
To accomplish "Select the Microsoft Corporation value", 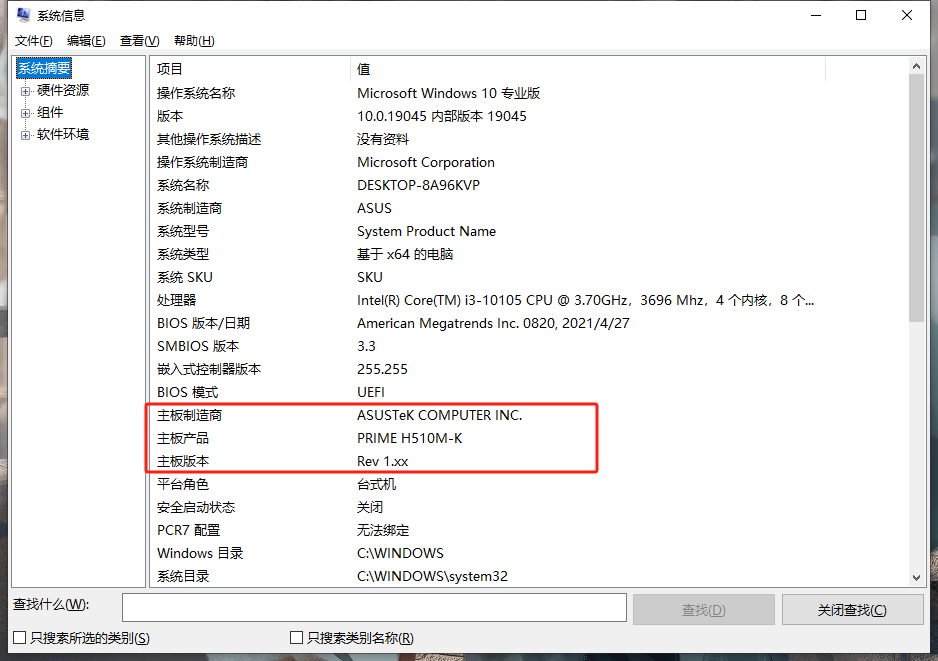I will (425, 163).
